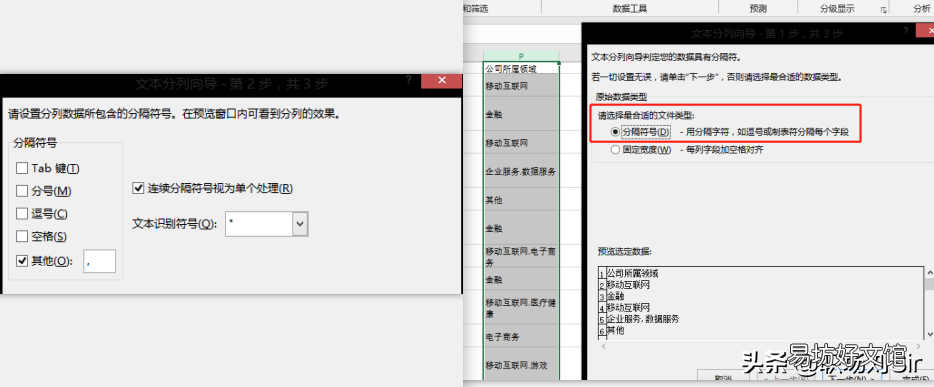
Task: Uncheck the 其他 delimiter checkbox
Action: [22, 261]
